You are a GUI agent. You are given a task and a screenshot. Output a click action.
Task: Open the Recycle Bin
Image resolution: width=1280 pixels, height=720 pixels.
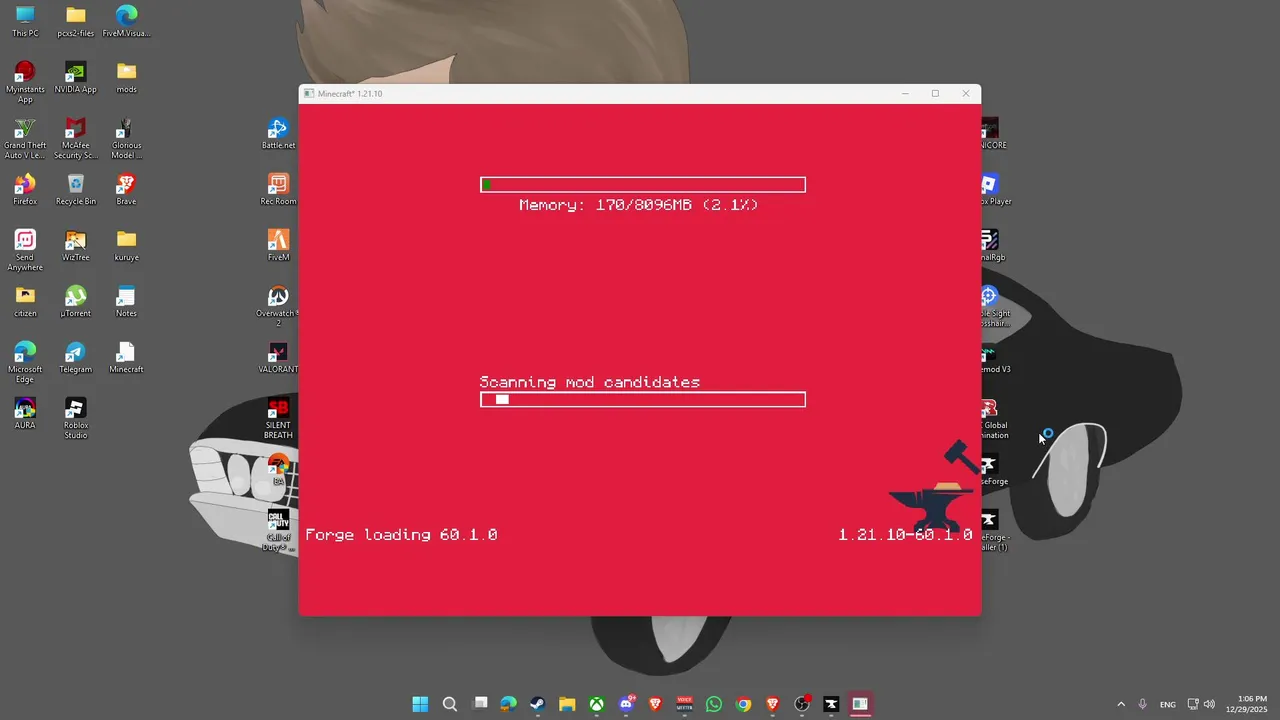coord(75,189)
